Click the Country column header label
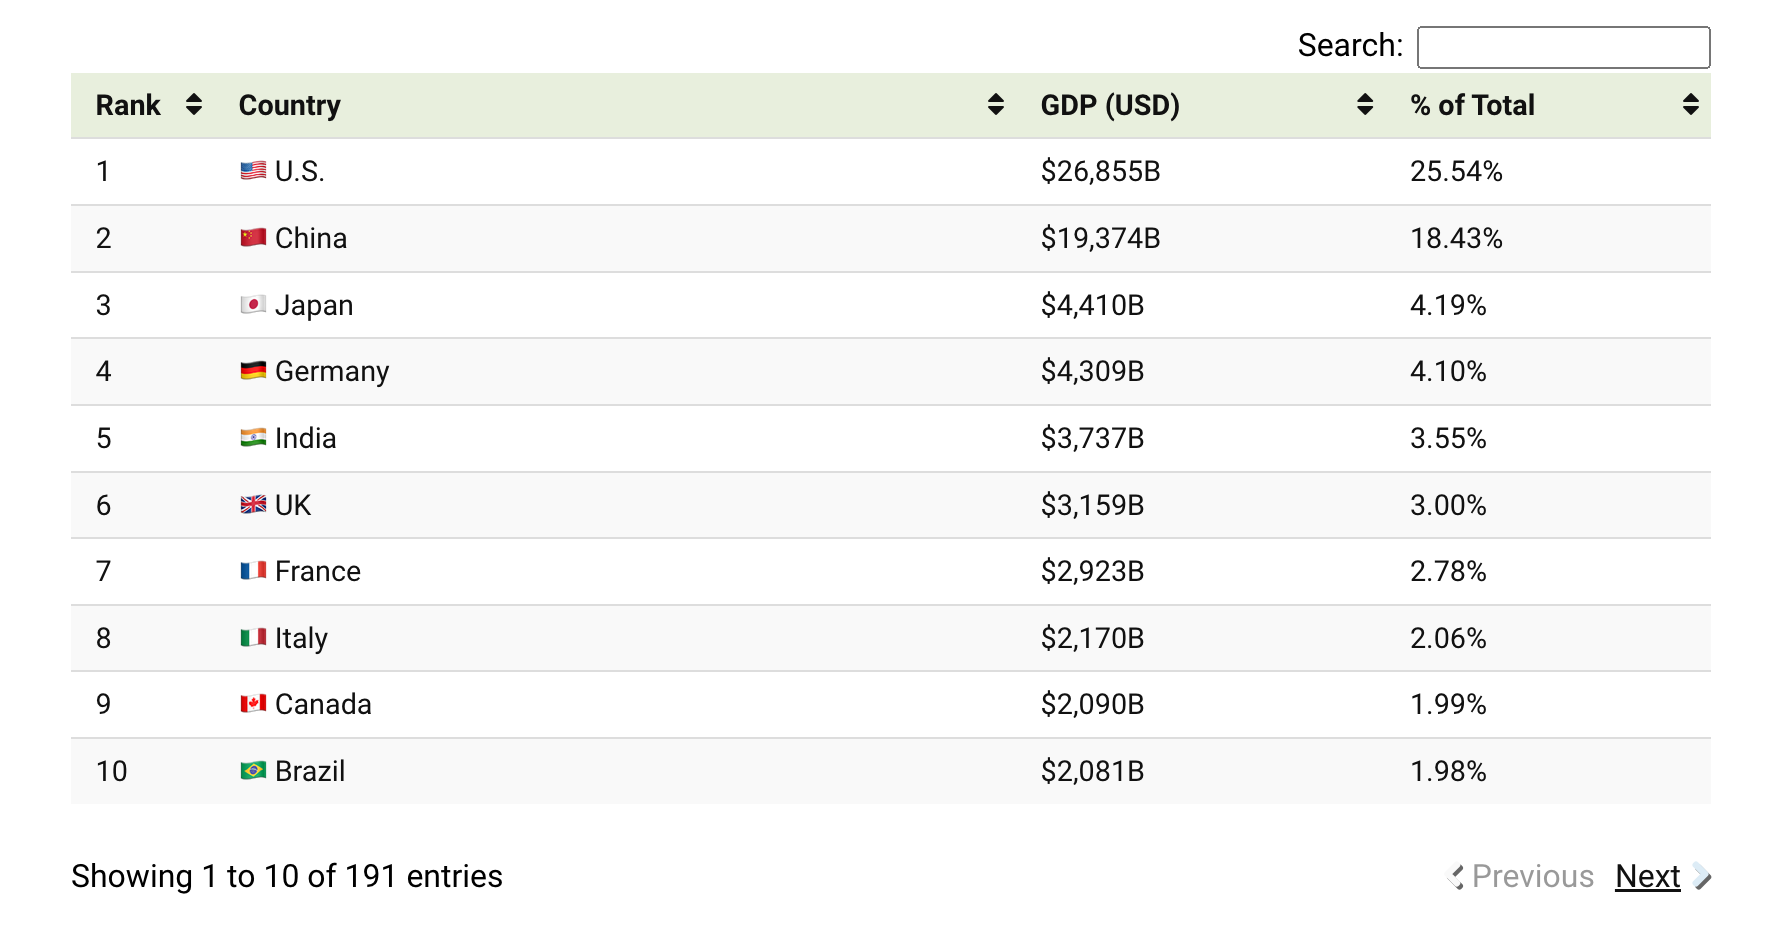Image resolution: width=1786 pixels, height=926 pixels. tap(289, 105)
